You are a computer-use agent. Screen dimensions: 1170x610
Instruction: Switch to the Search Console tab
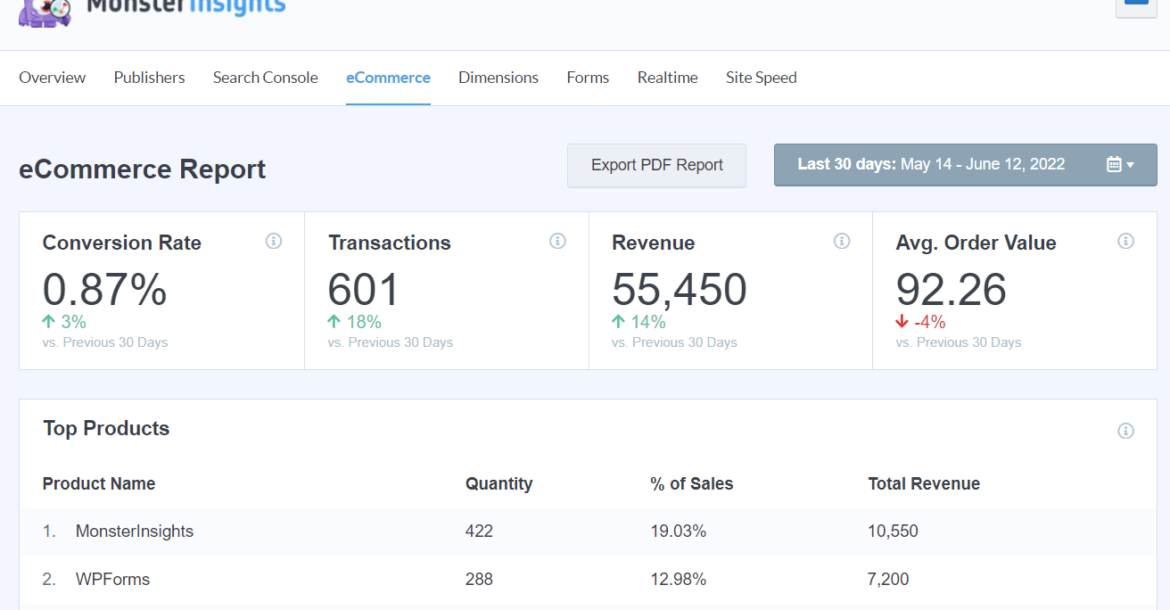click(x=265, y=77)
